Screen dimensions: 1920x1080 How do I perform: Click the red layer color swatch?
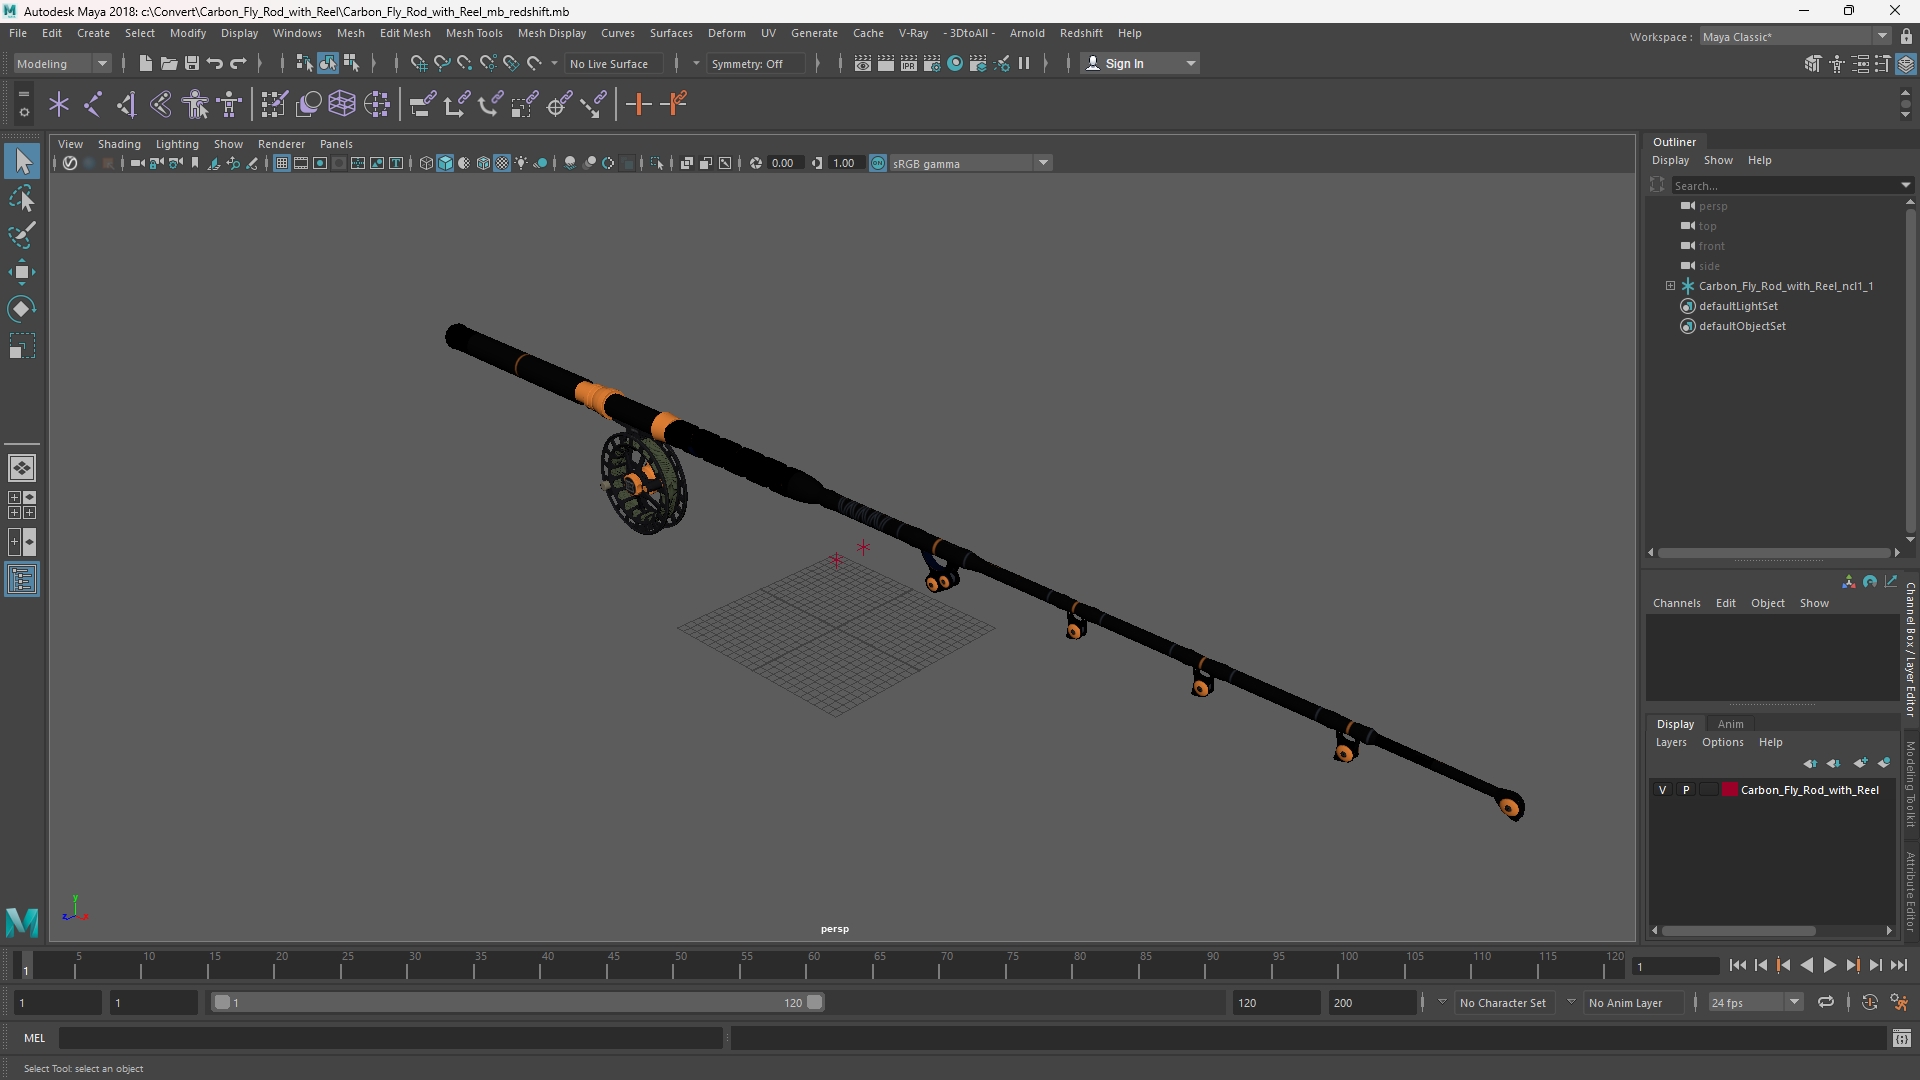[1729, 790]
